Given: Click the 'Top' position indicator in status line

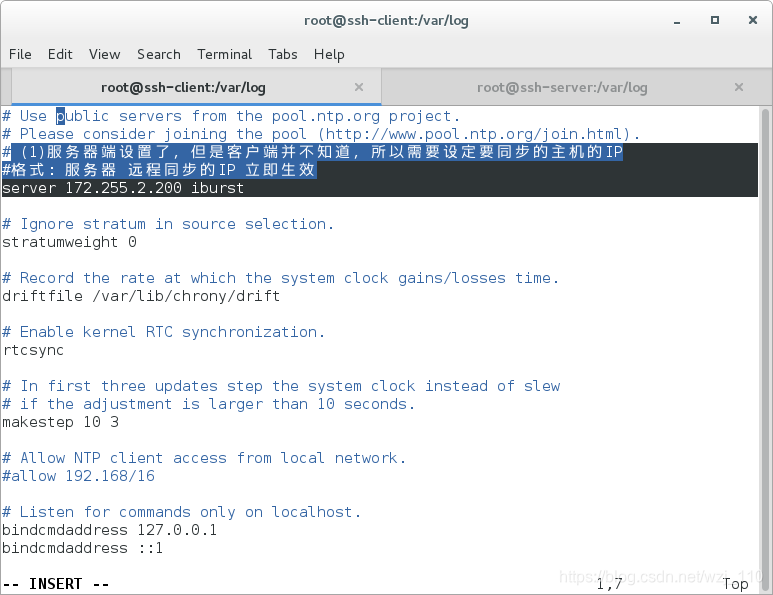Looking at the screenshot, I should (x=735, y=584).
